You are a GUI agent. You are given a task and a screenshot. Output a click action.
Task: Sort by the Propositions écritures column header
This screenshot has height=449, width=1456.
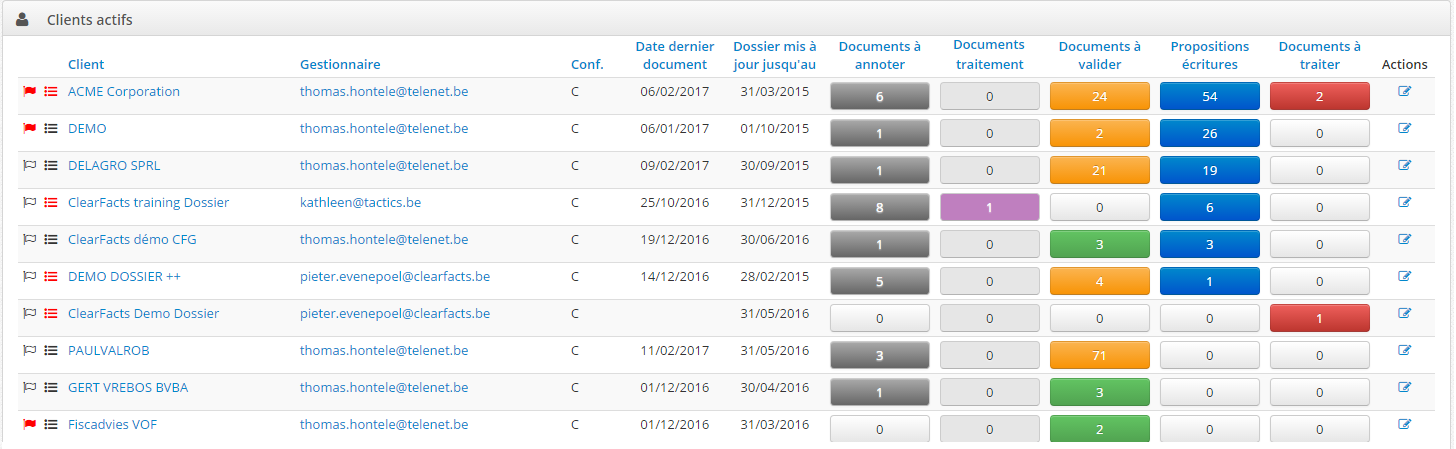click(1210, 55)
